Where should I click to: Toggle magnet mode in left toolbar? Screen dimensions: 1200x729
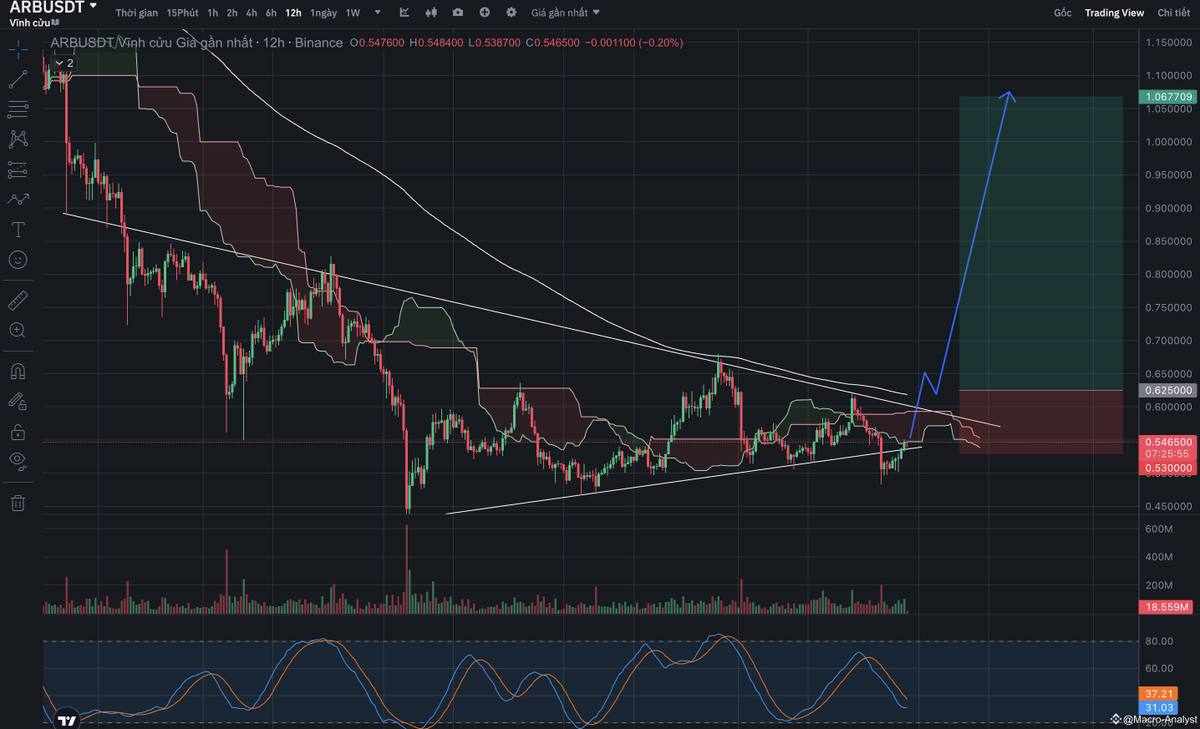click(17, 370)
